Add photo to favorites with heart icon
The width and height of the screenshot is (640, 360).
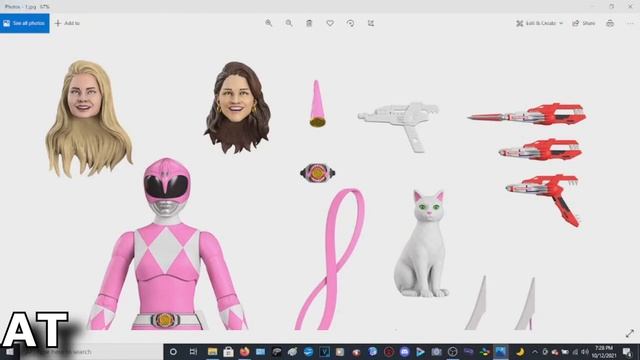[x=330, y=23]
